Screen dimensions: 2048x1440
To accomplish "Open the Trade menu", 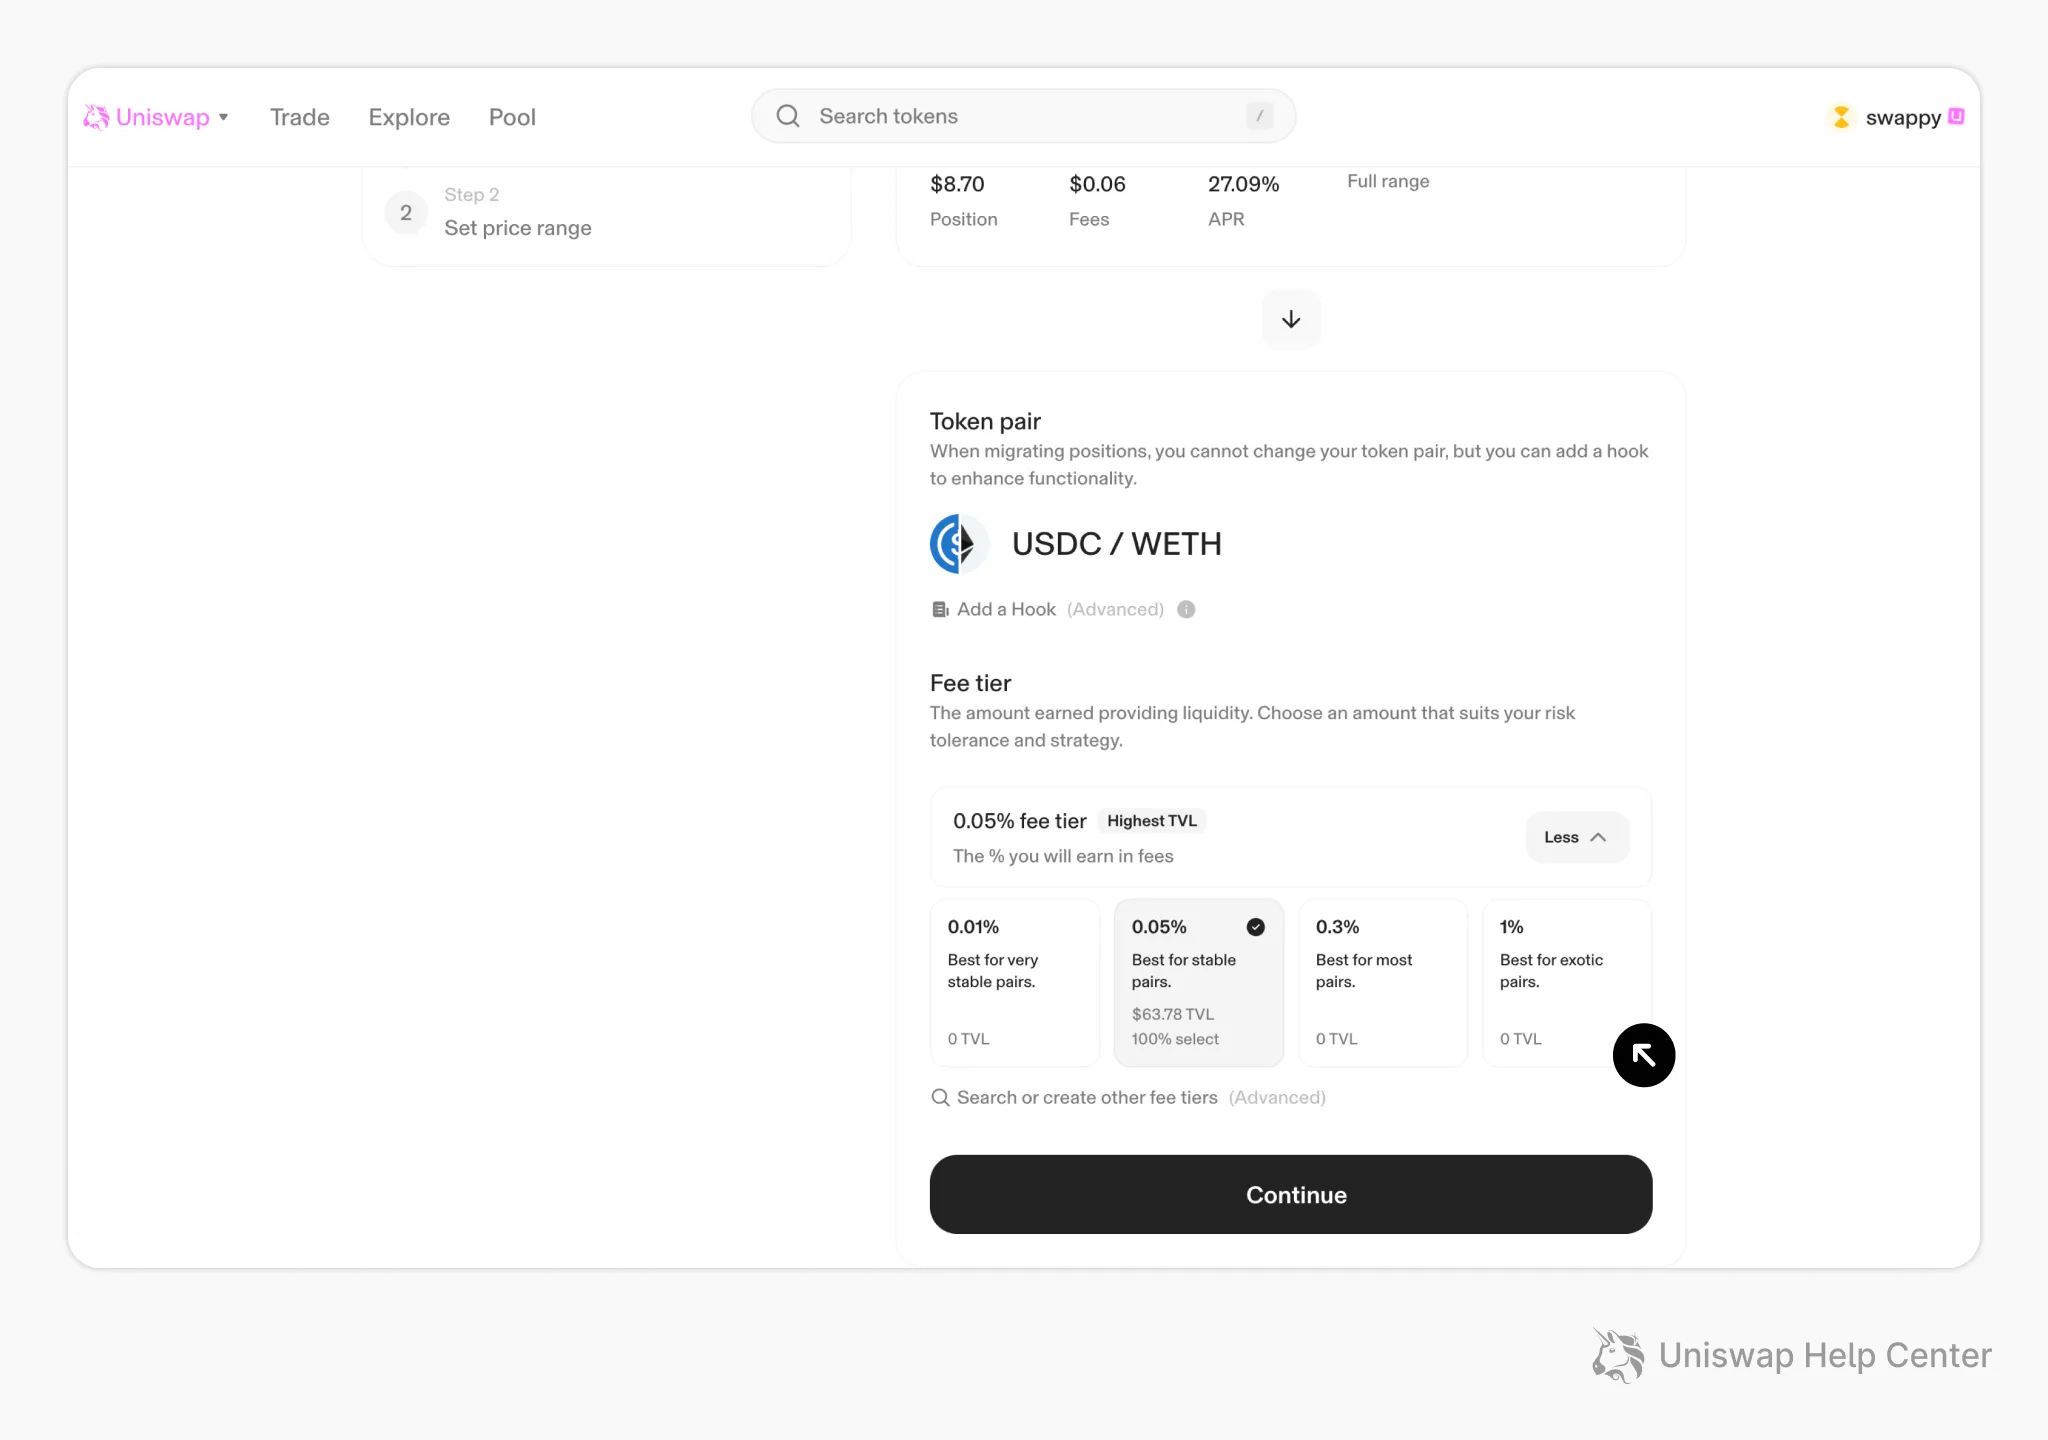I will click(x=300, y=117).
